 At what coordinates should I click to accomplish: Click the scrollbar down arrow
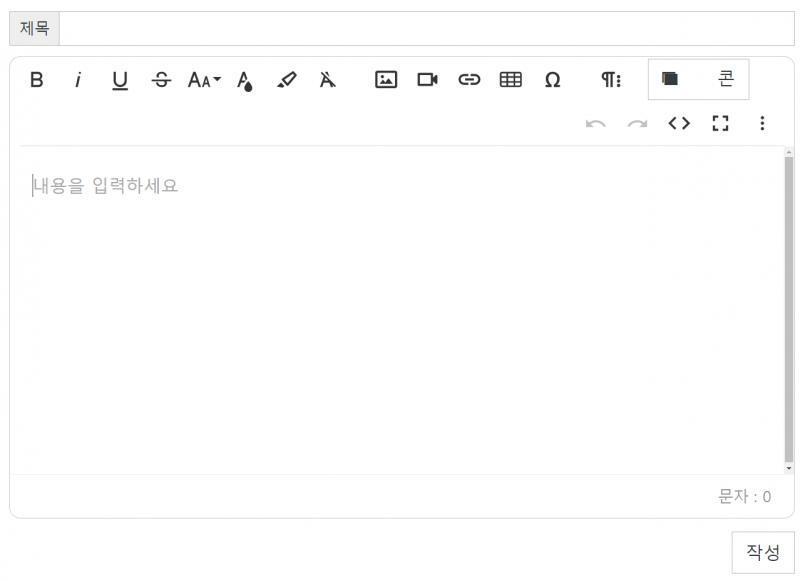pyautogui.click(x=789, y=468)
